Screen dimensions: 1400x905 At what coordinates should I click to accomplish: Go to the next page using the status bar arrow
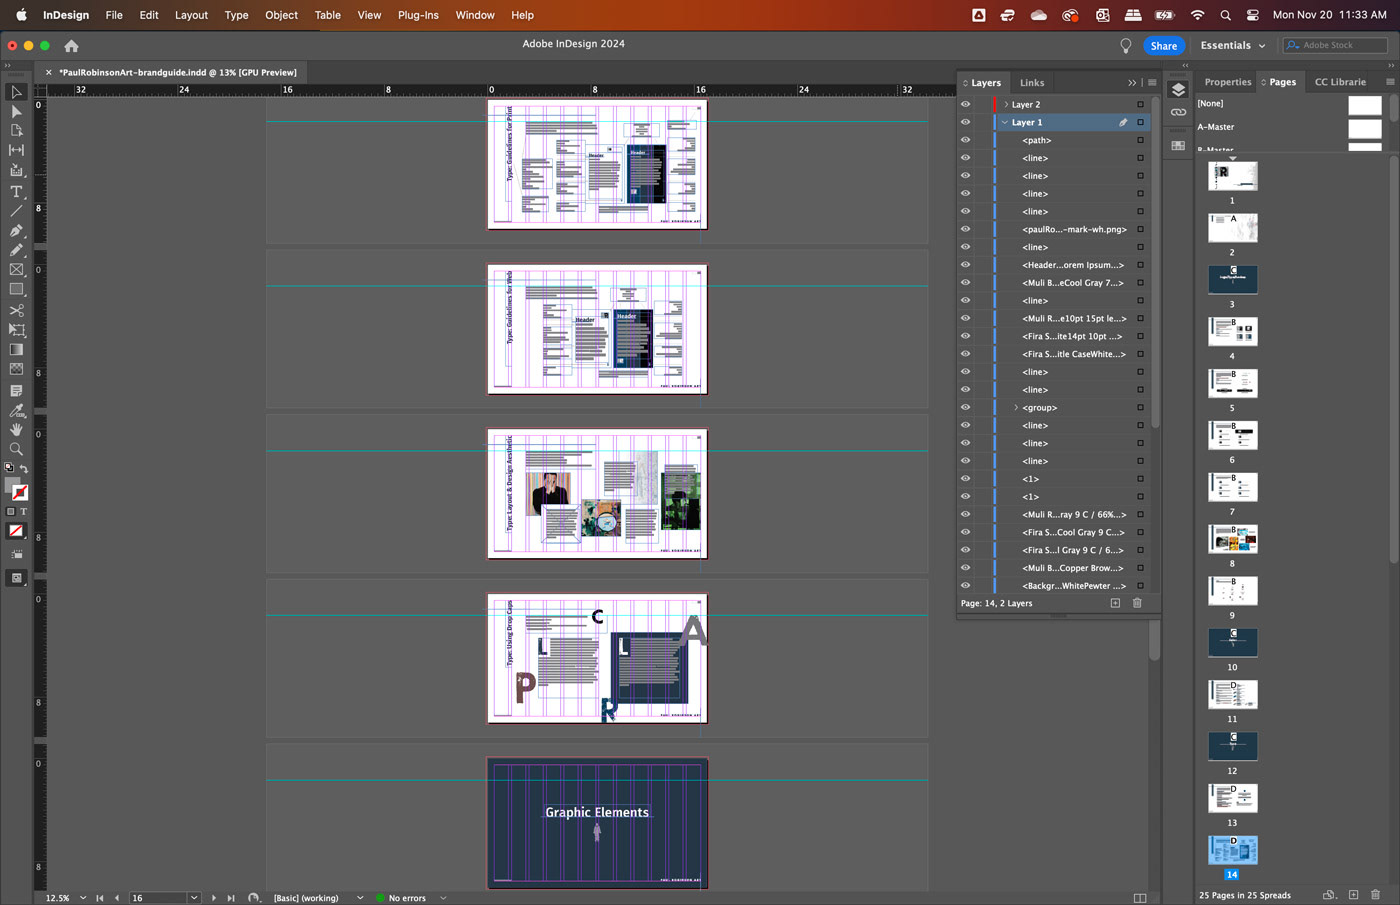tap(214, 898)
